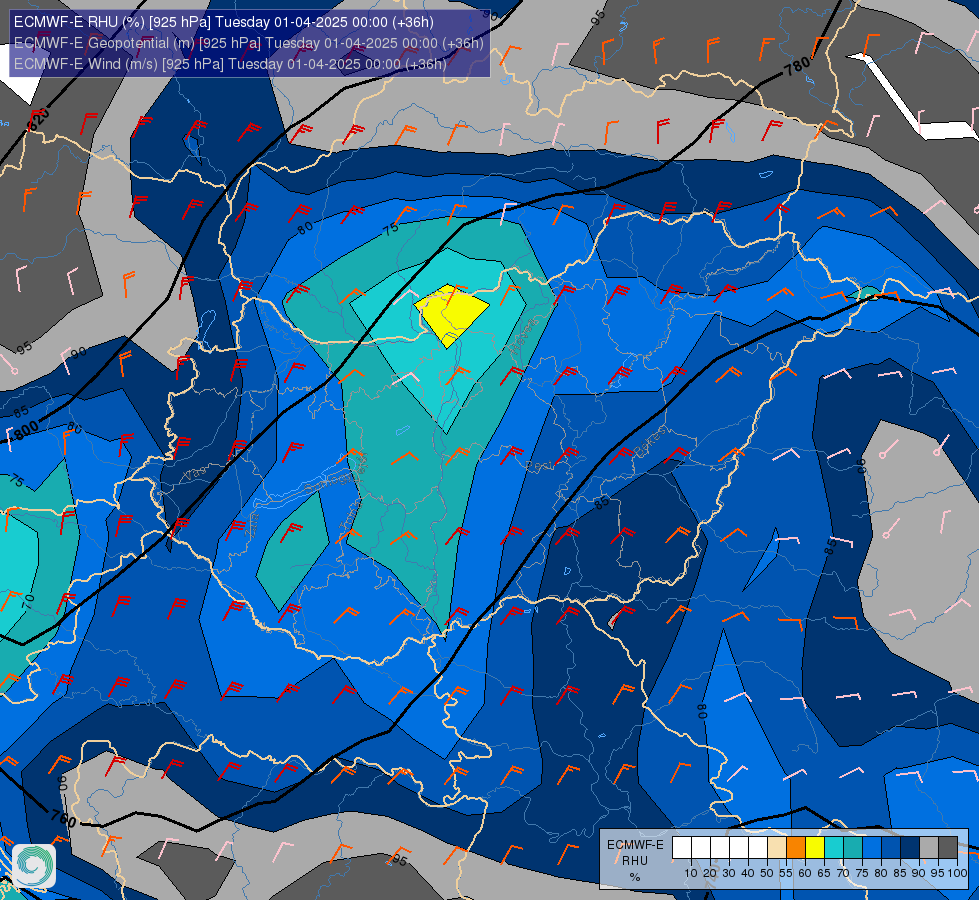The height and width of the screenshot is (900, 979).
Task: Click the '800' geopotential contour label
Action: tap(26, 431)
